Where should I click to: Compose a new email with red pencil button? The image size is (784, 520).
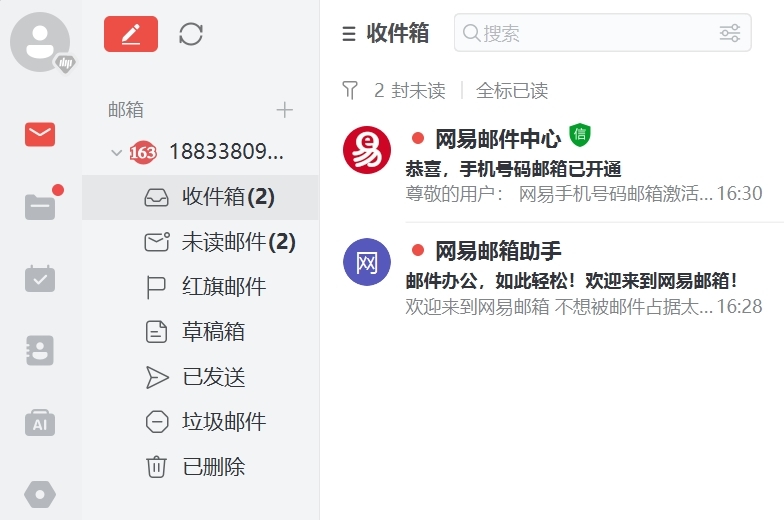point(131,34)
